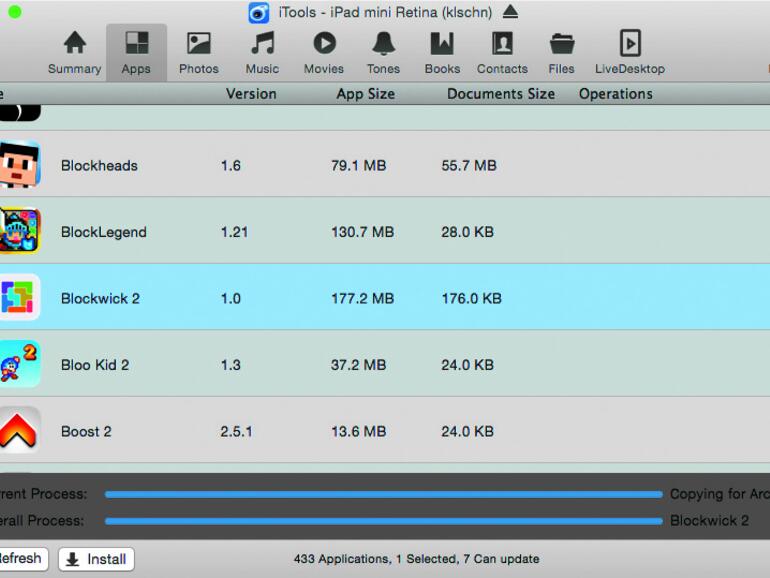Click the 177.2 MB app size value
770x578 pixels.
pos(362,299)
